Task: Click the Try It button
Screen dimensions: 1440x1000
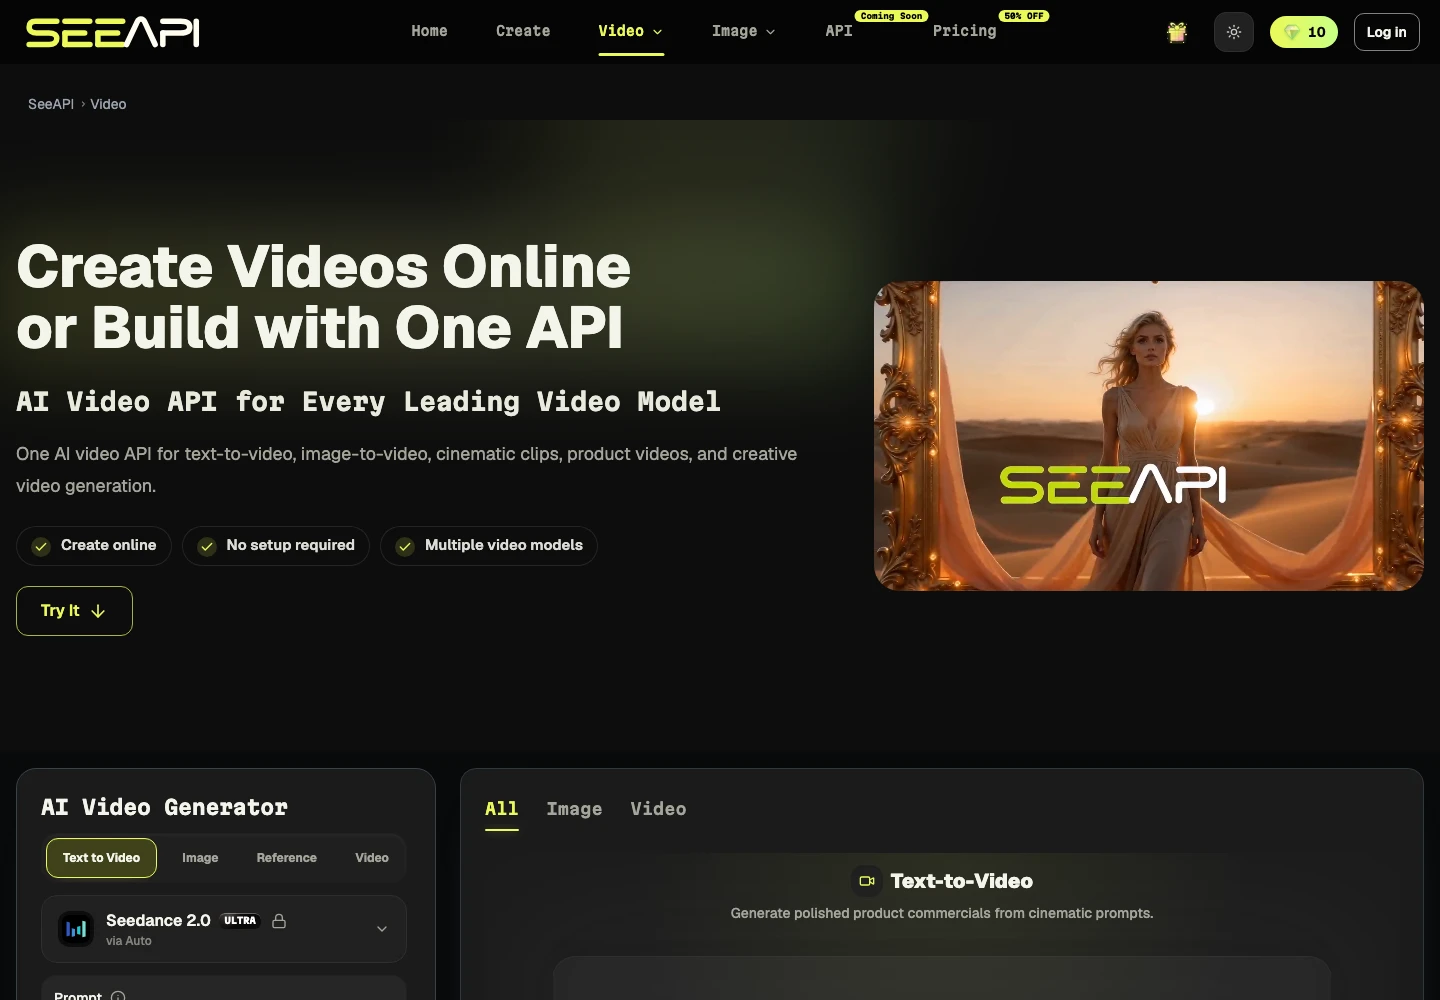Action: pos(74,611)
